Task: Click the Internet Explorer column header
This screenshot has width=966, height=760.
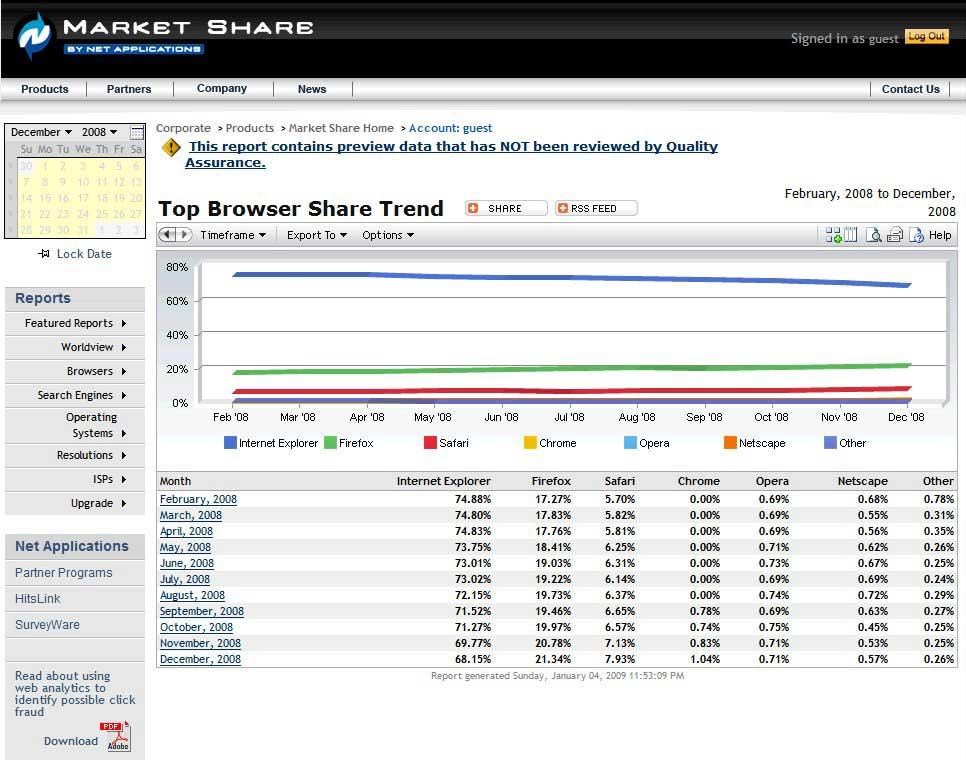Action: [444, 481]
